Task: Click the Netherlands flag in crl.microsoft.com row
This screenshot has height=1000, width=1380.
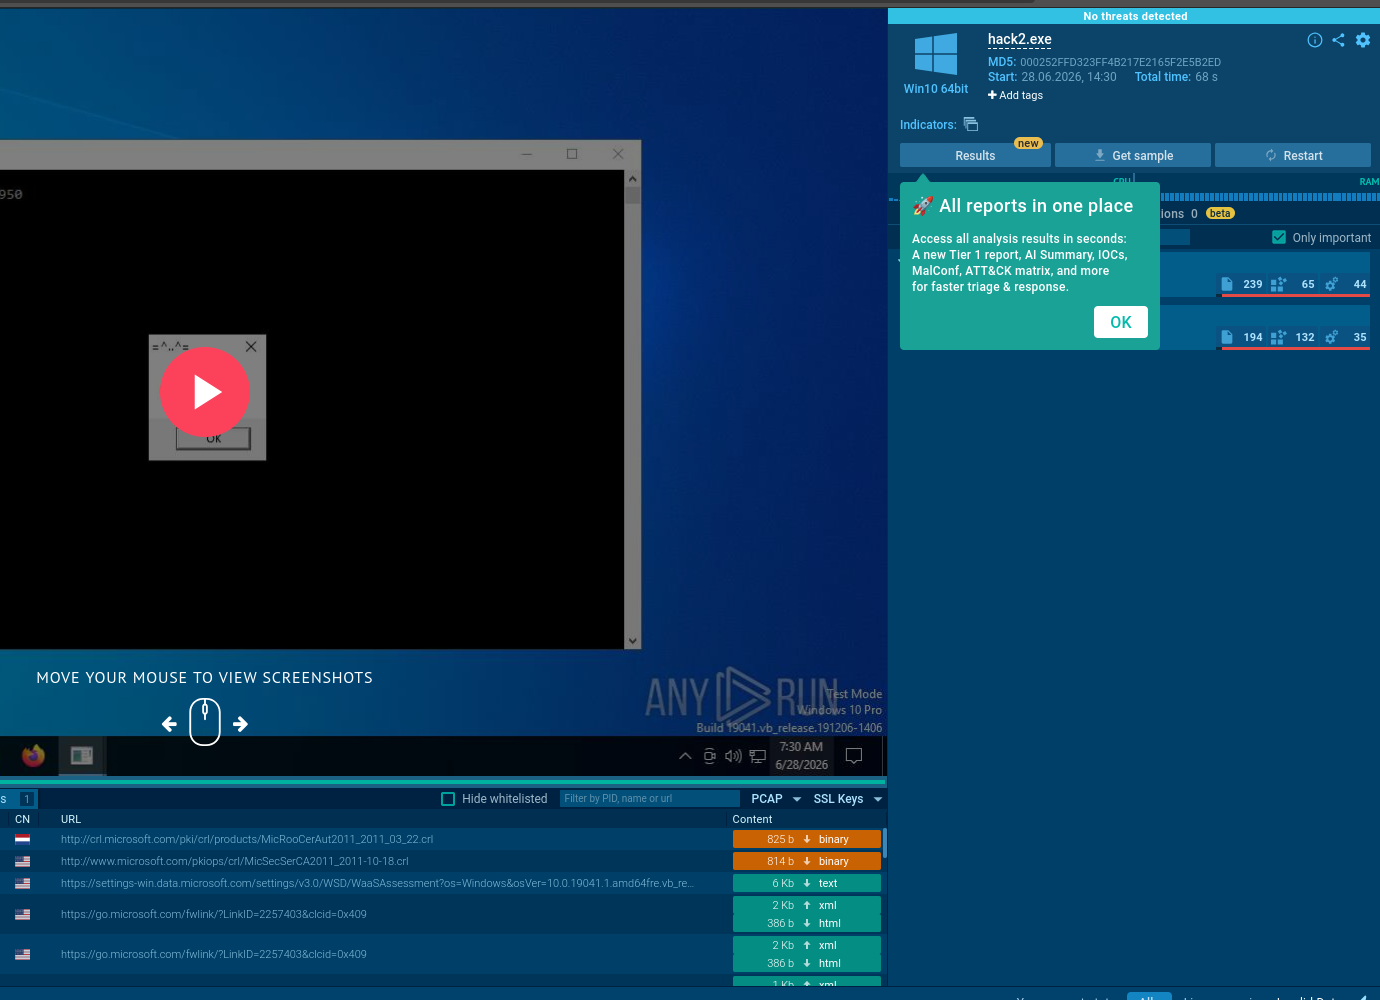Action: click(22, 839)
